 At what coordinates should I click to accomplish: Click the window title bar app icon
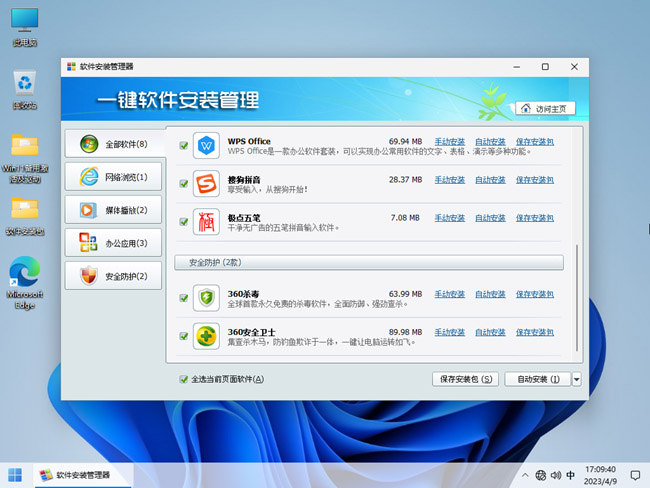(71, 67)
